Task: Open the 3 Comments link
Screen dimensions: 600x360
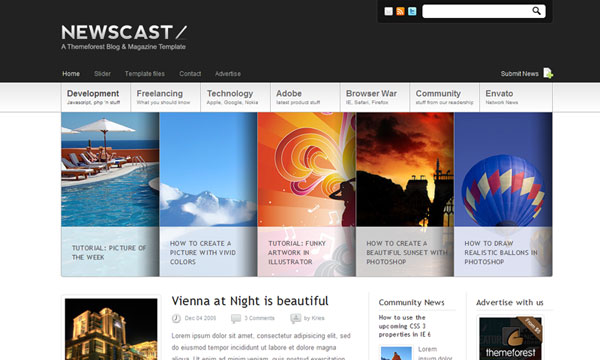Action: click(259, 318)
